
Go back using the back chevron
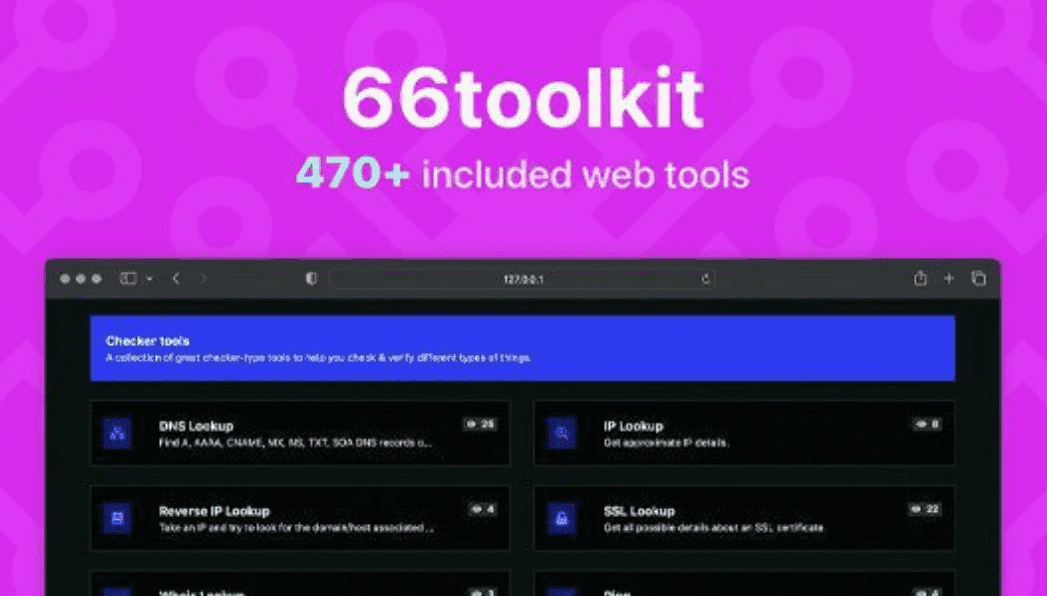click(x=176, y=279)
